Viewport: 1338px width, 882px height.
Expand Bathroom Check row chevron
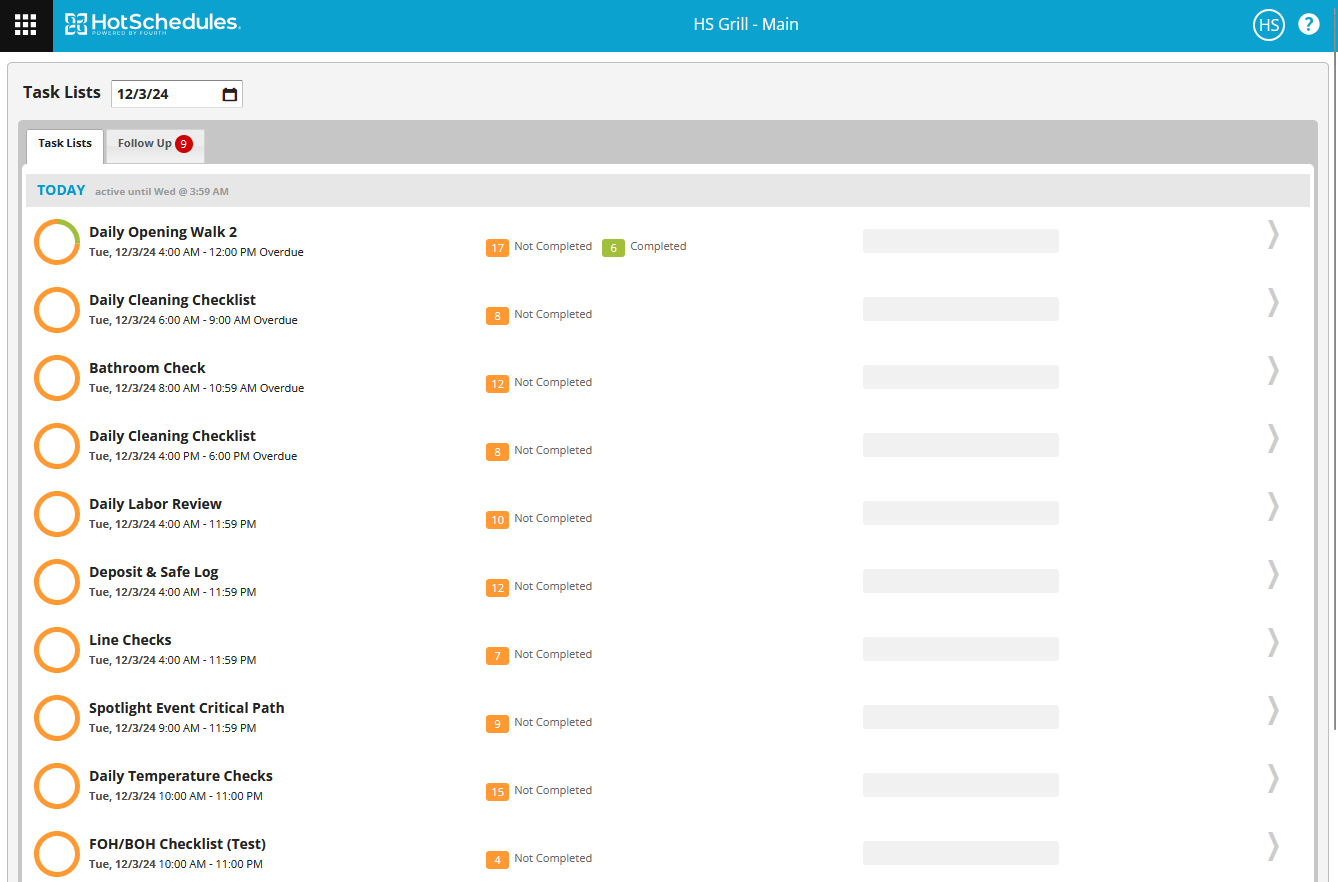[1273, 370]
